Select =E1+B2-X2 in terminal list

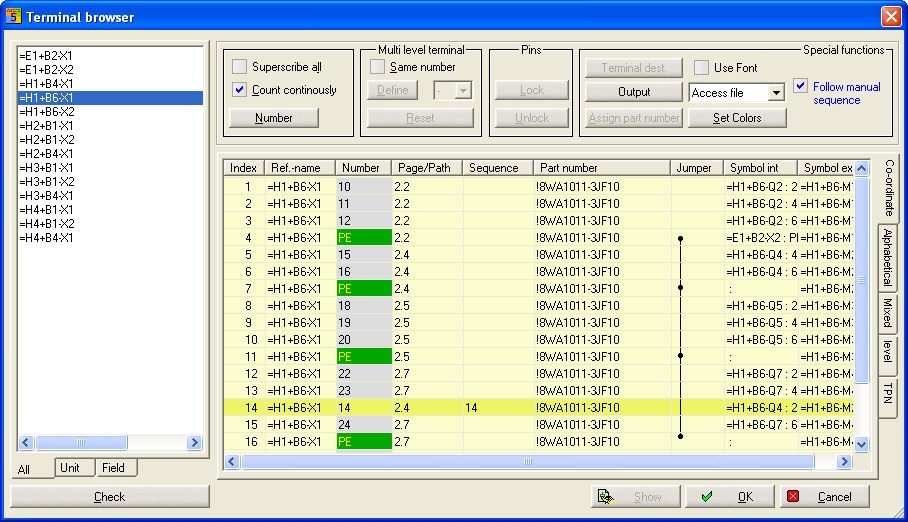tap(110, 70)
